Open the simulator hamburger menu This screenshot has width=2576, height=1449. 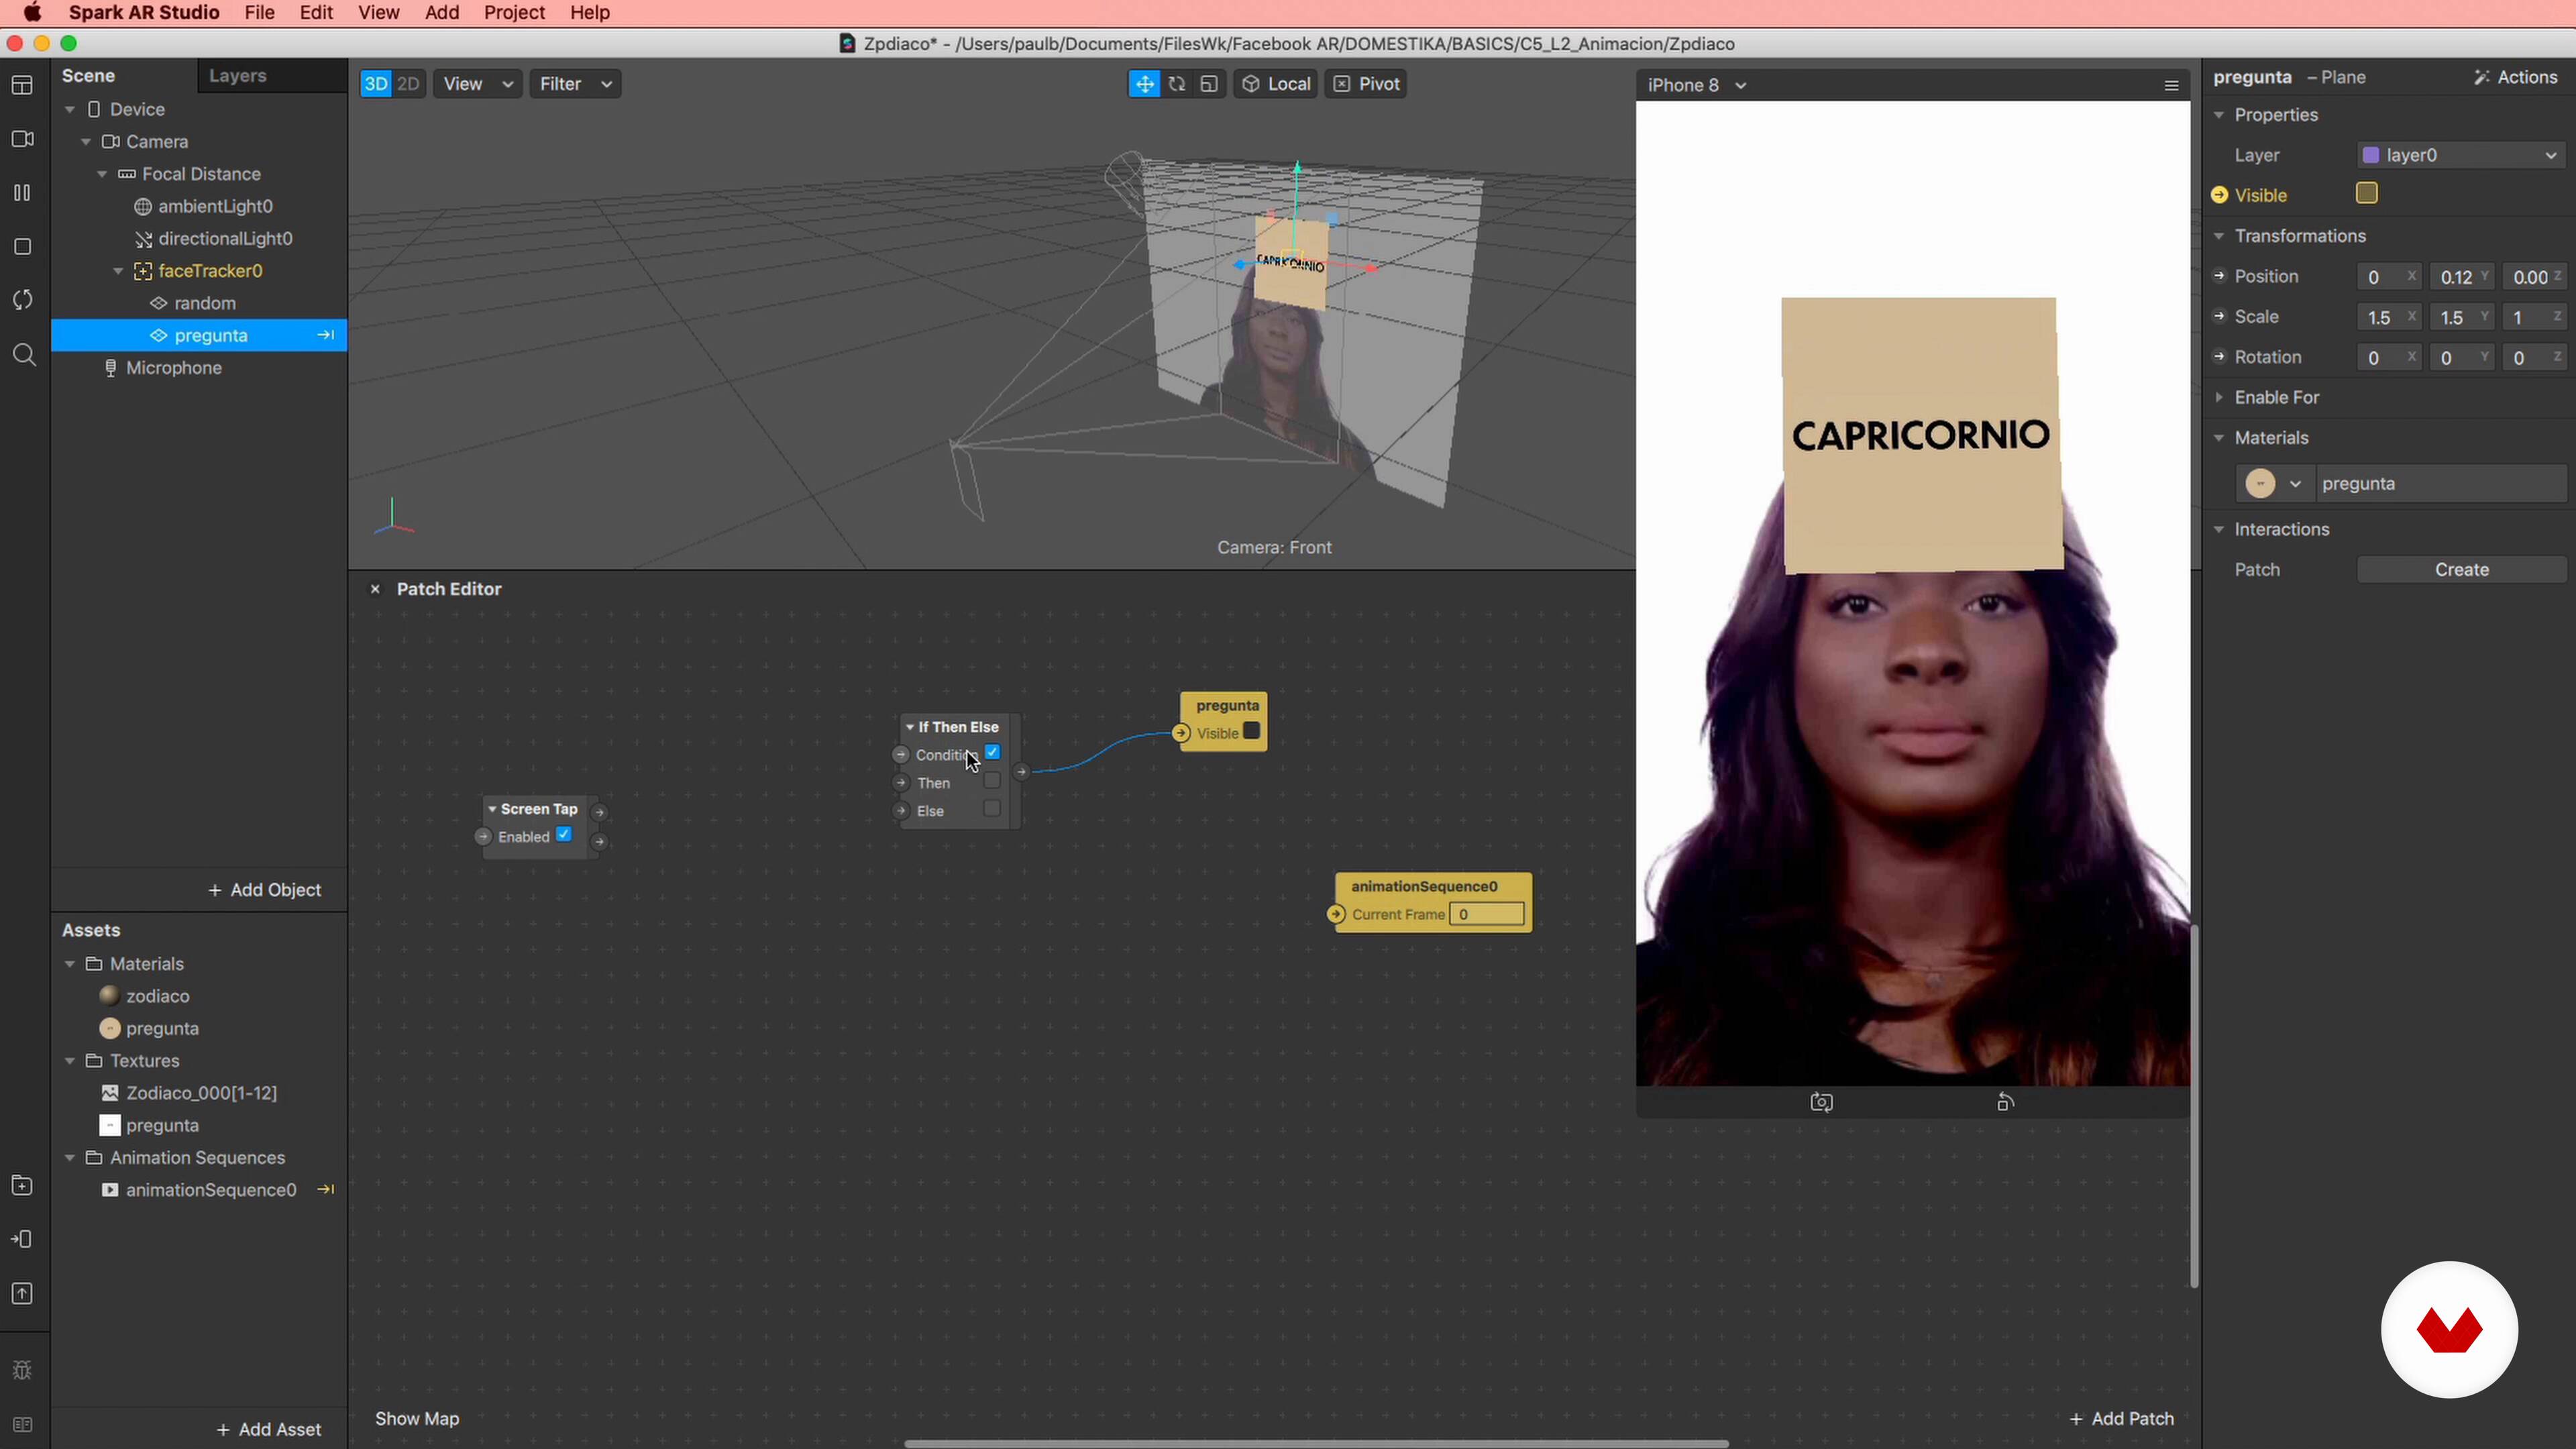tap(2171, 85)
